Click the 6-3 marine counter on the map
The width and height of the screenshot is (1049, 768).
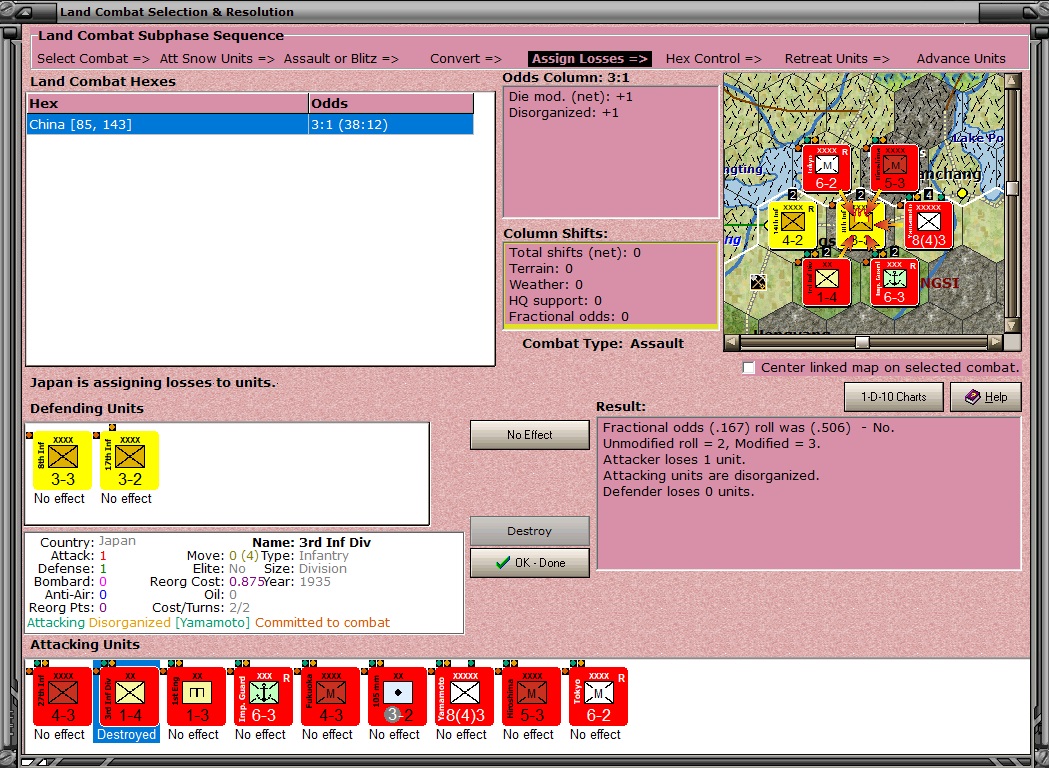point(894,283)
